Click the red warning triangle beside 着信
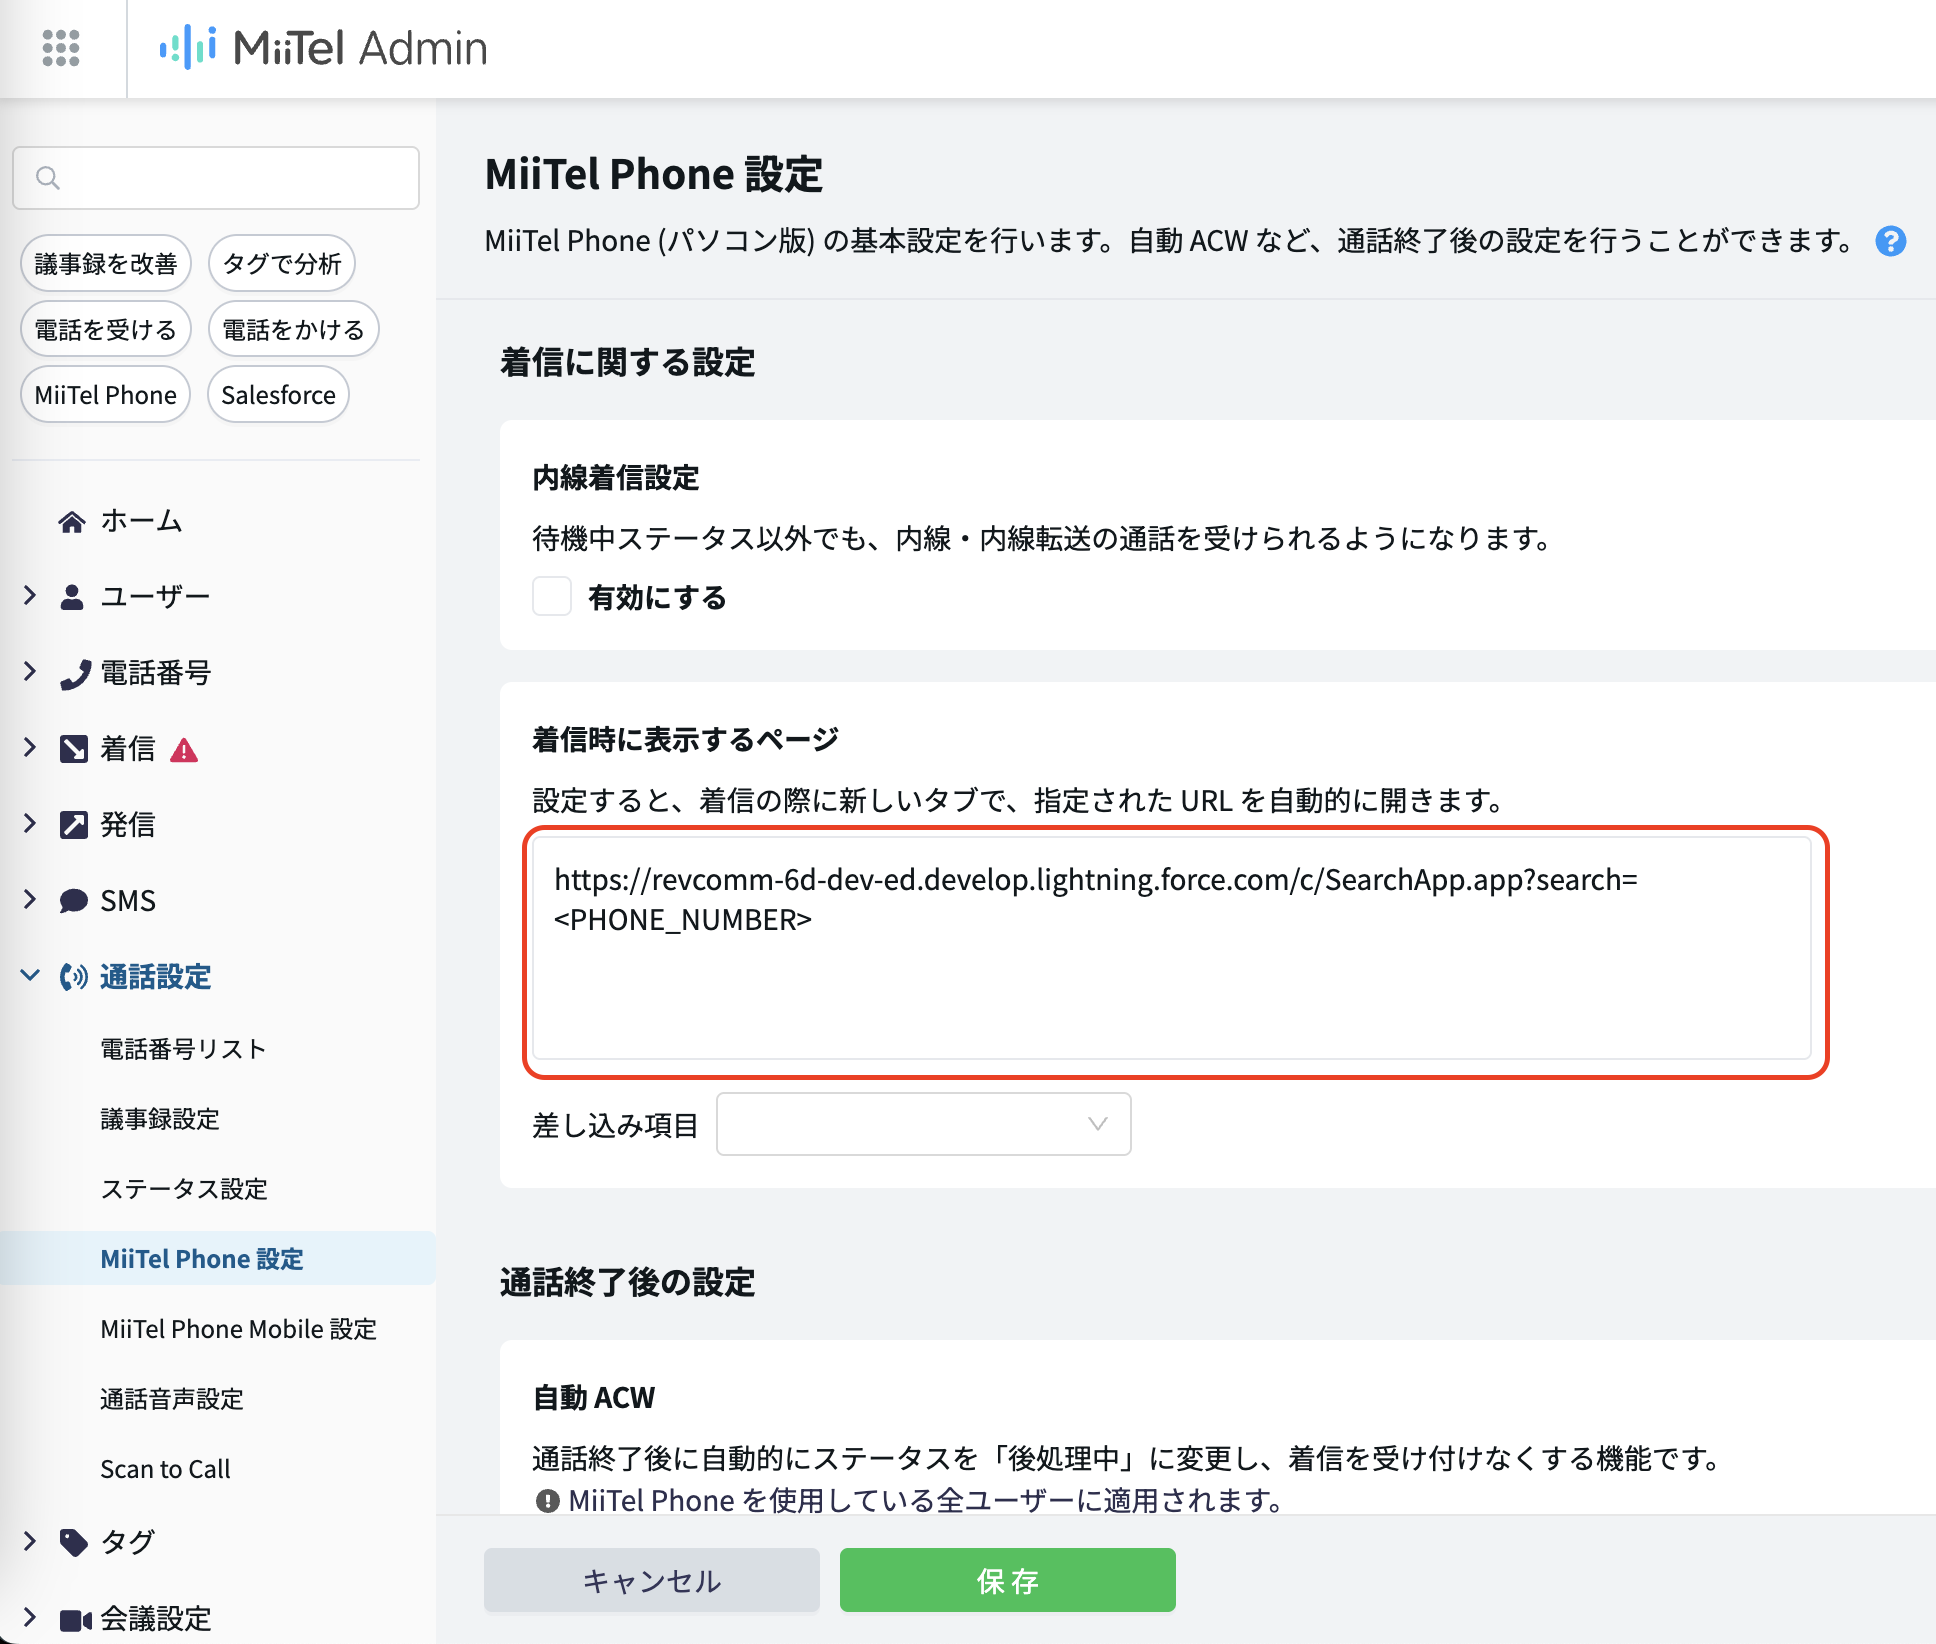Screen dimensions: 1936x1644 point(184,750)
